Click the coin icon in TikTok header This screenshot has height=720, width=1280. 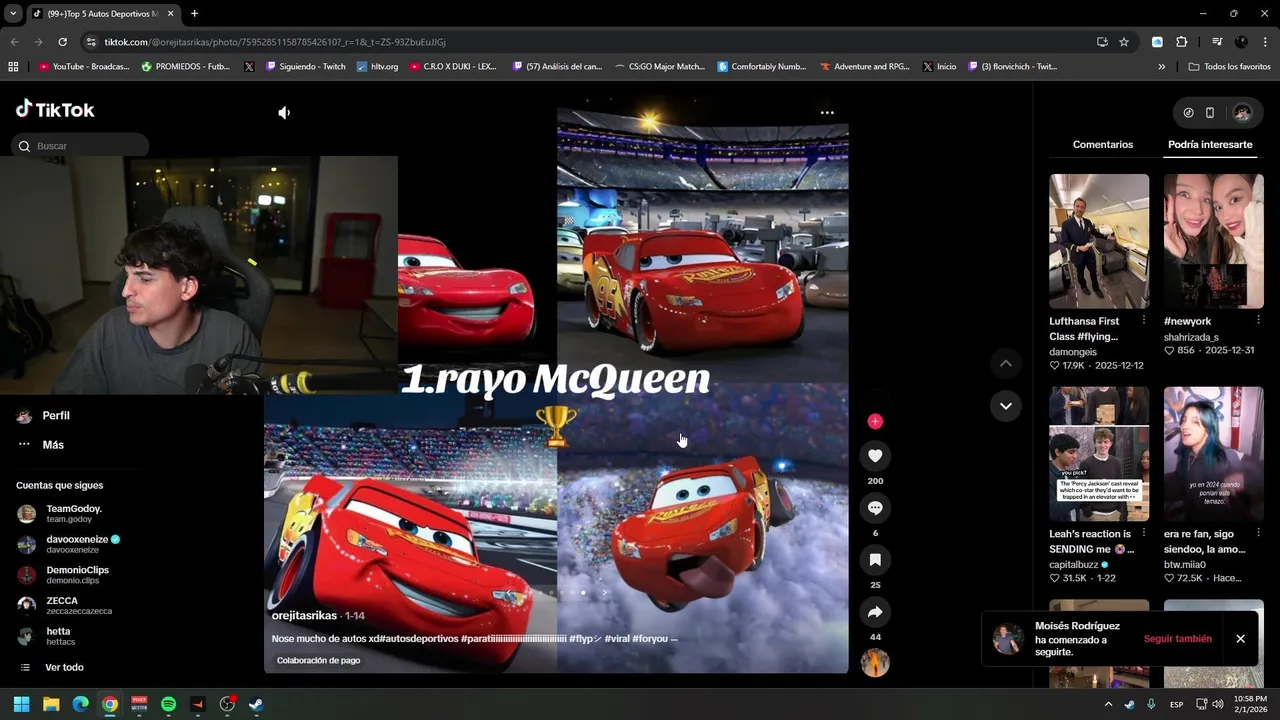1188,113
